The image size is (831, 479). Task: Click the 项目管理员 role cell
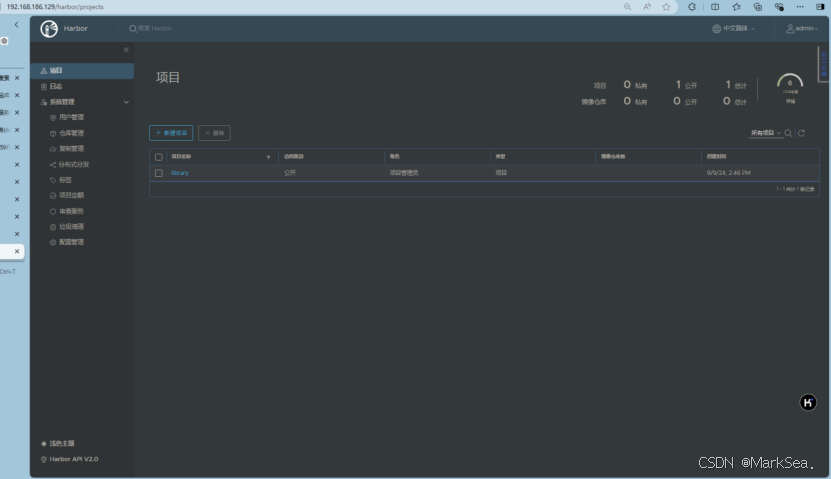[x=404, y=173]
